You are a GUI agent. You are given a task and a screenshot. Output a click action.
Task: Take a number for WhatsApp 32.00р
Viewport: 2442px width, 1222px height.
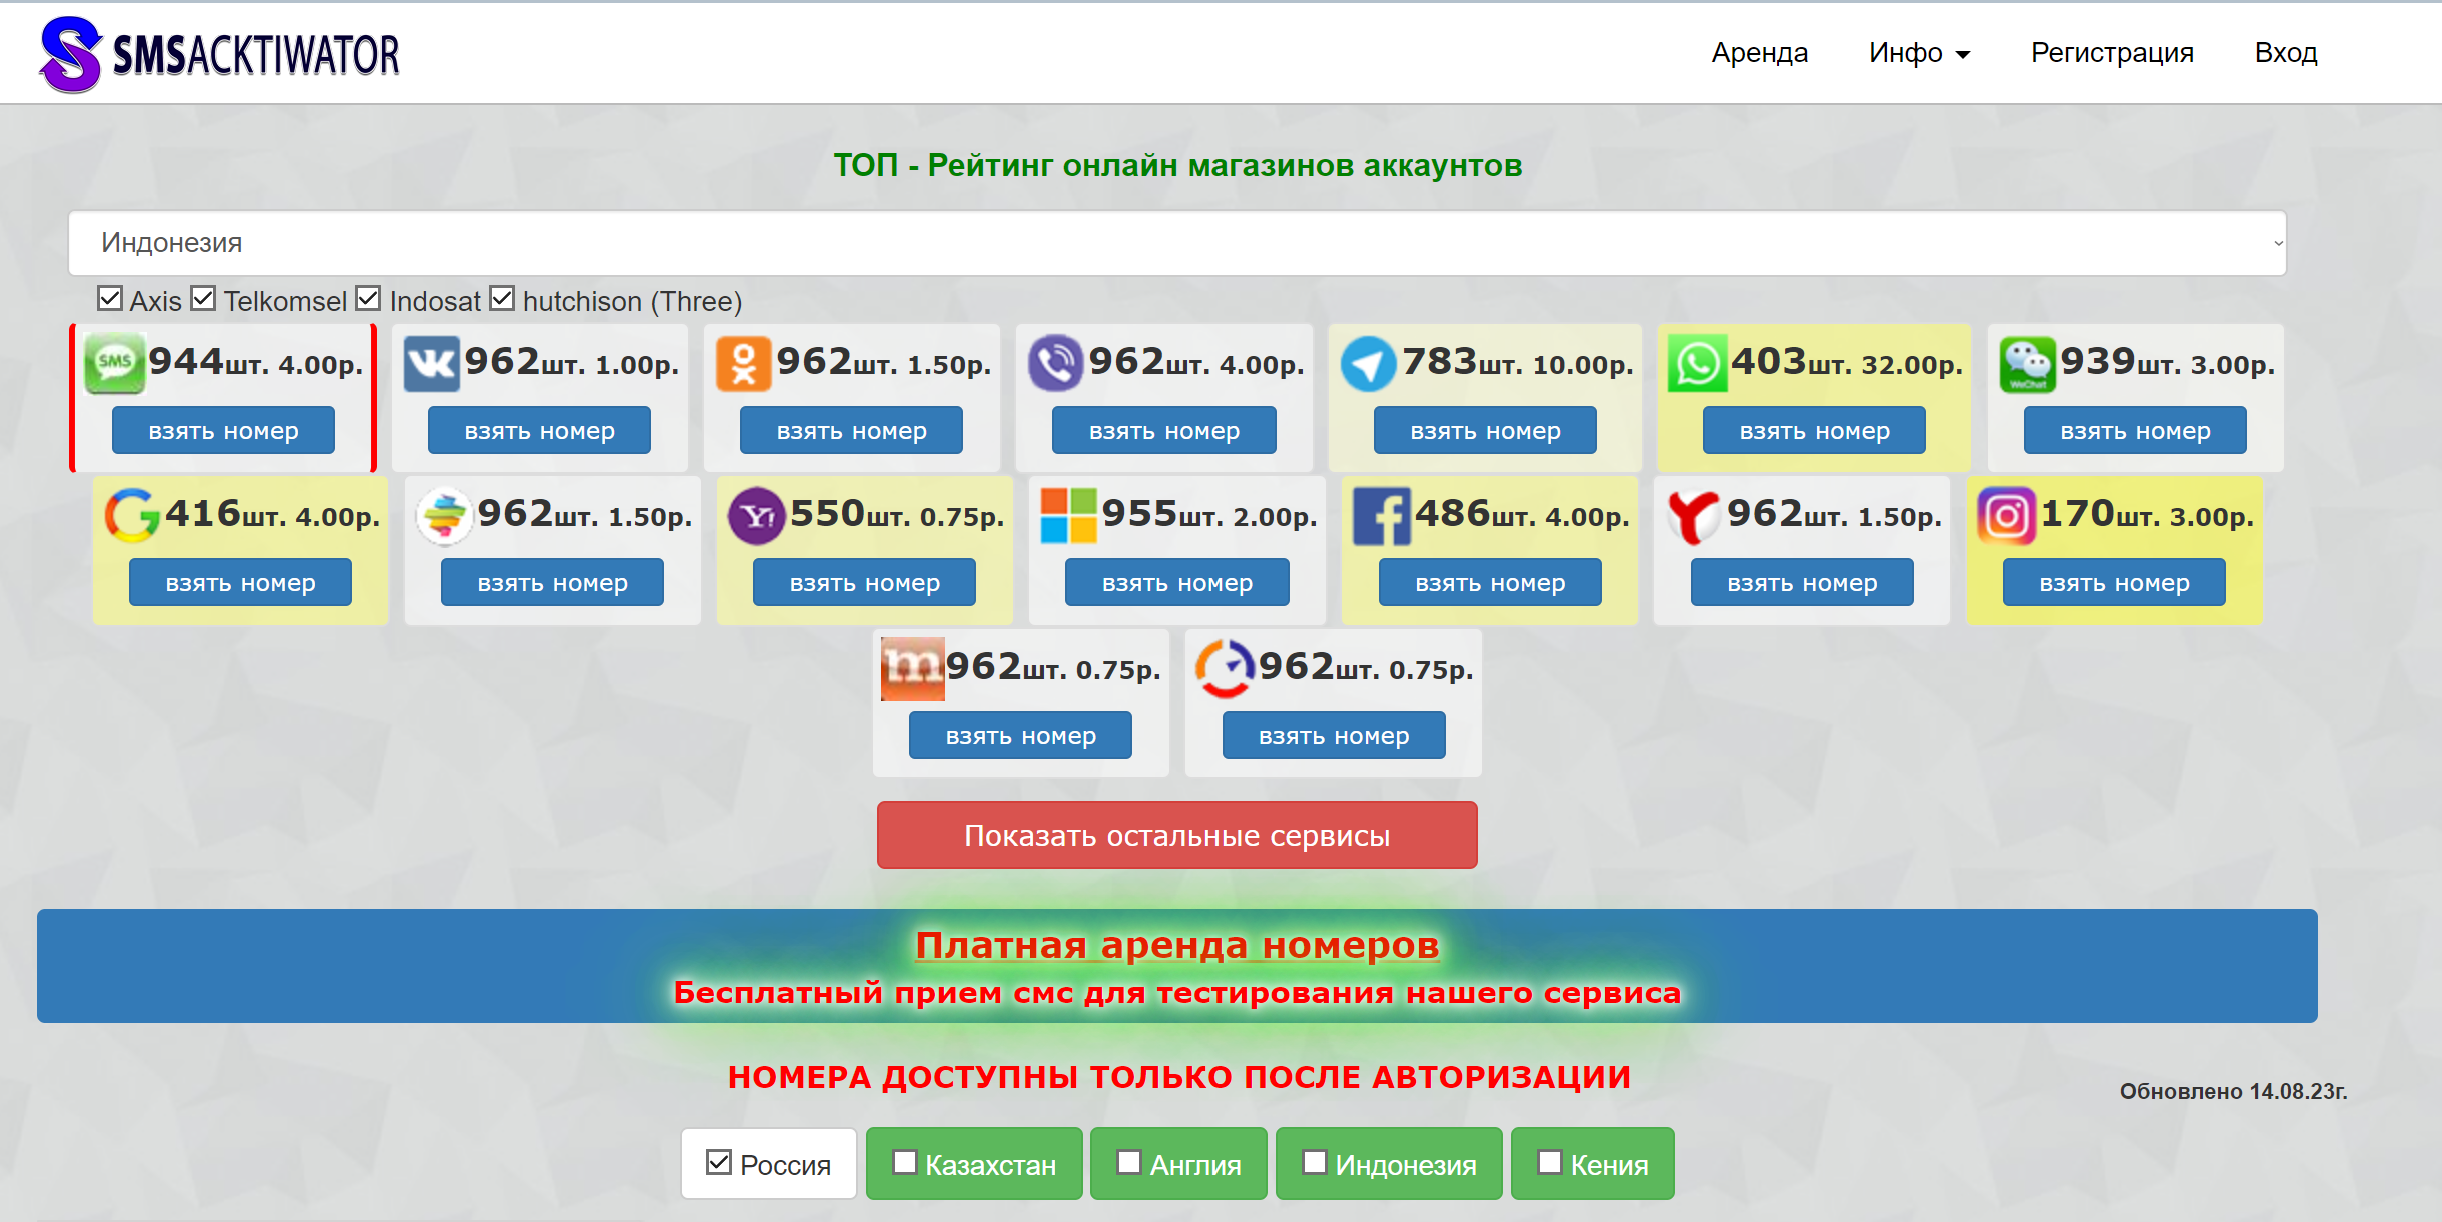click(1814, 431)
